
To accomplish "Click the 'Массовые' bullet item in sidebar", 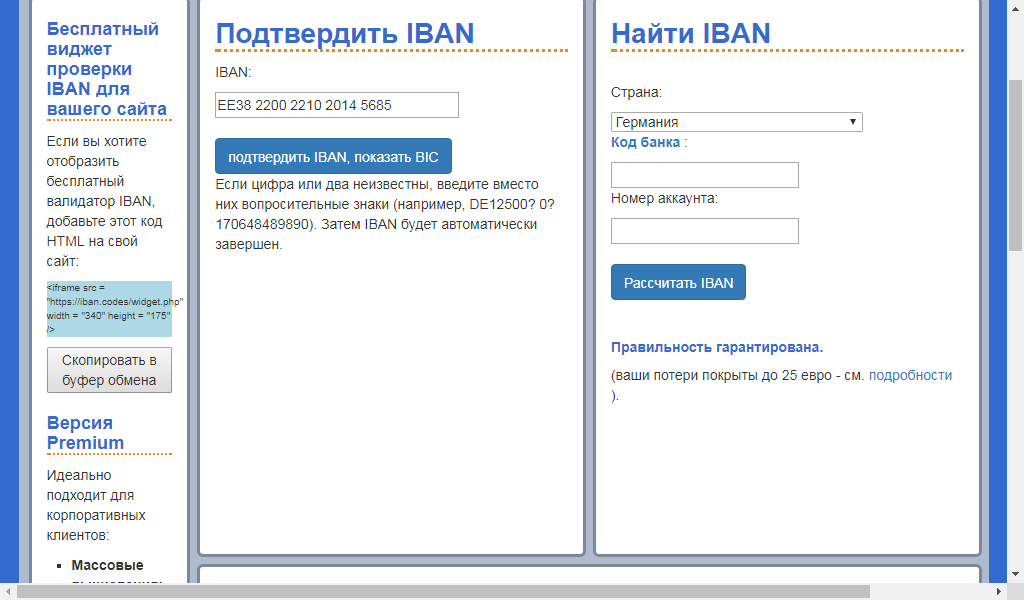I will 107,565.
